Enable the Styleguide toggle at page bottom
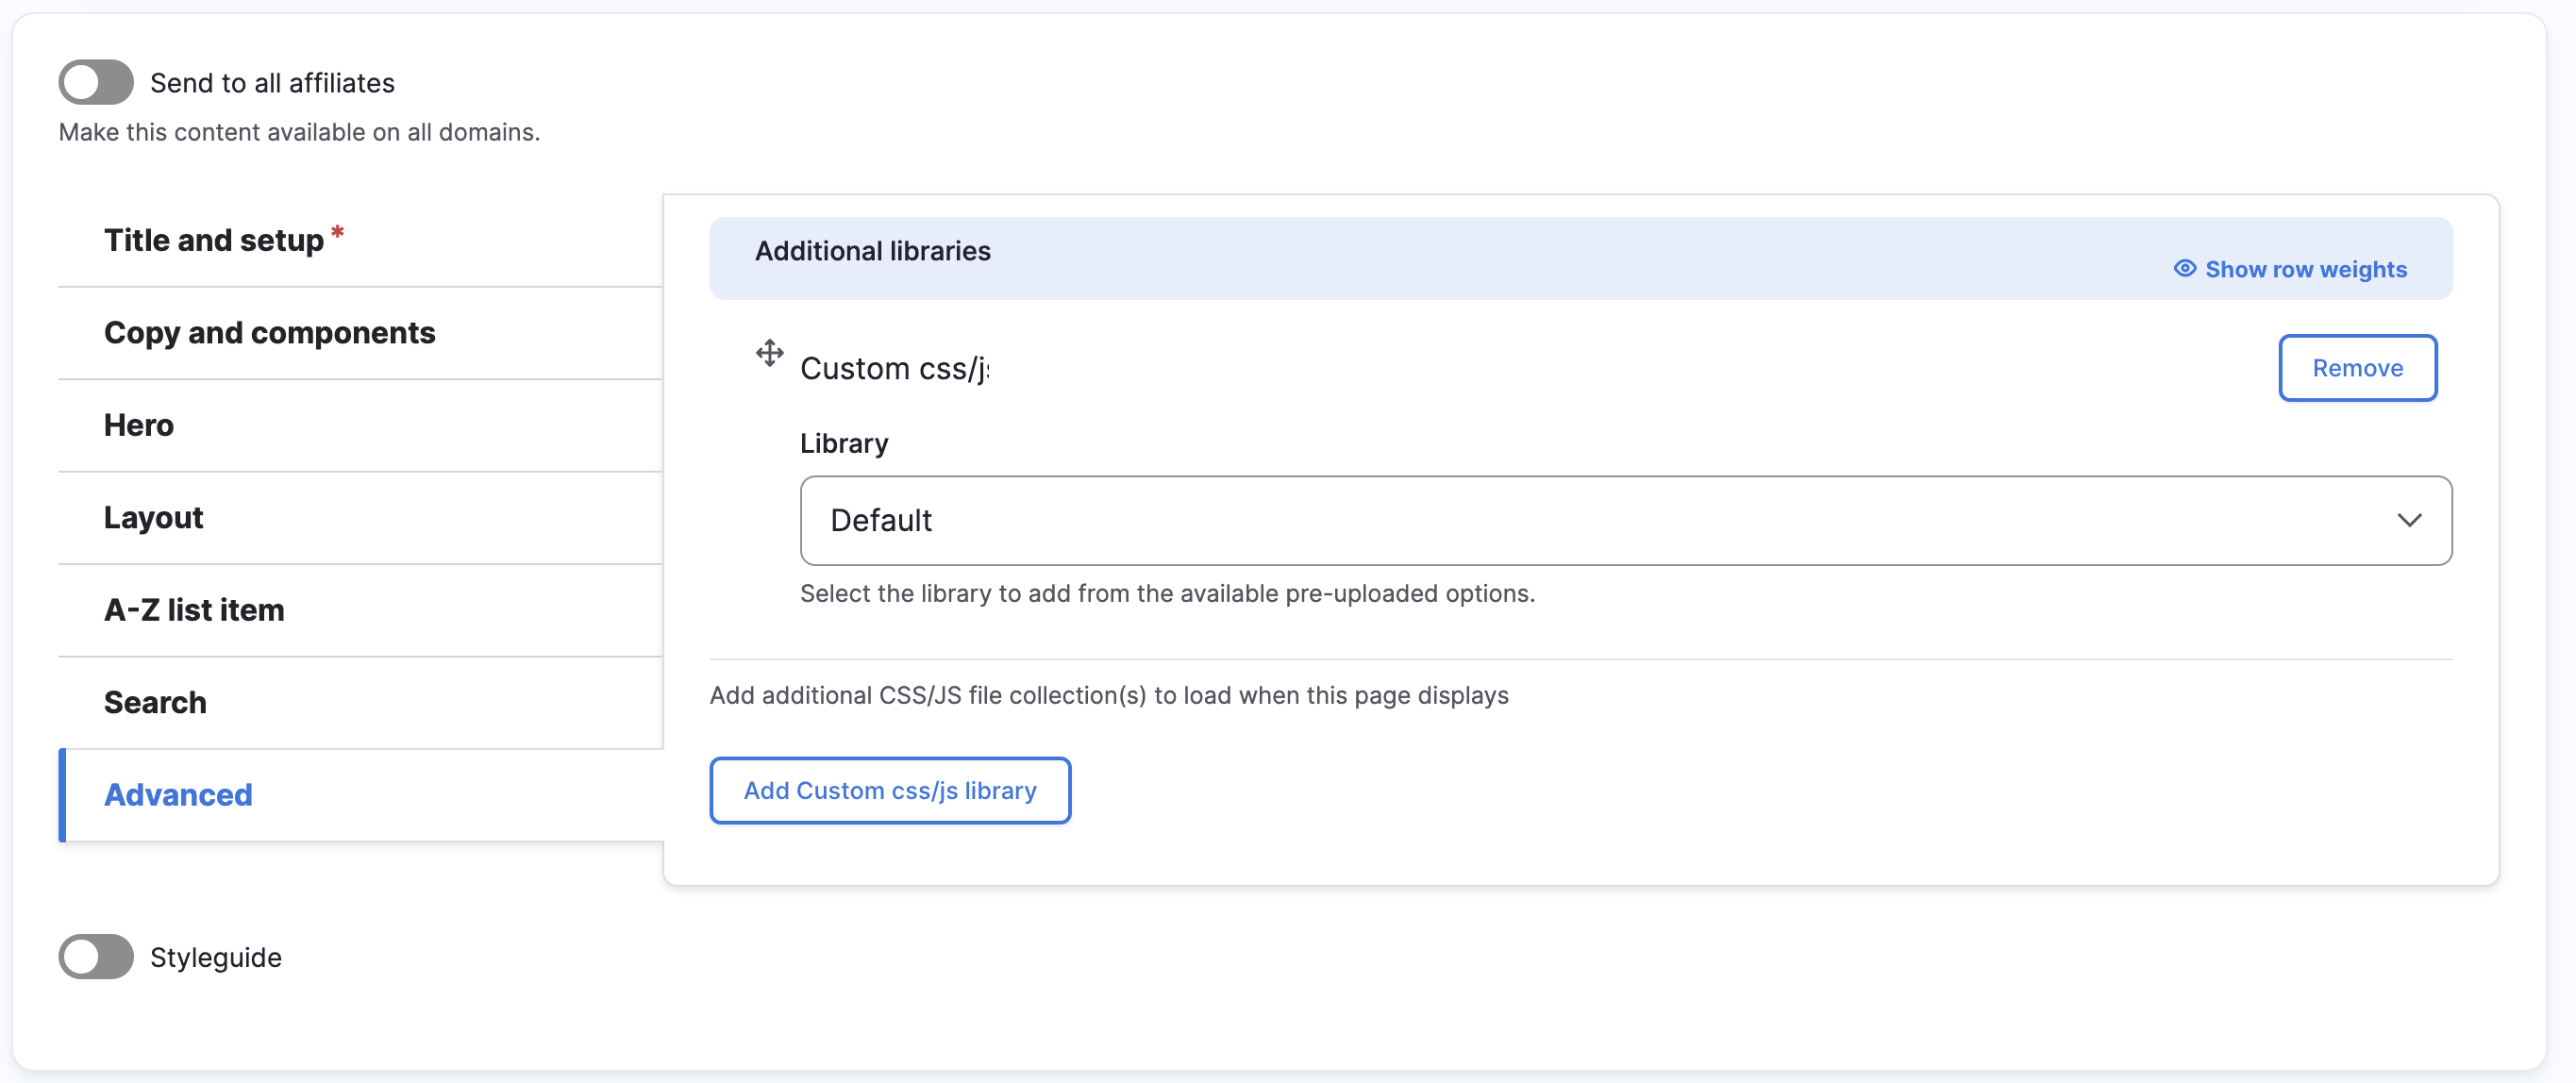 [x=98, y=957]
